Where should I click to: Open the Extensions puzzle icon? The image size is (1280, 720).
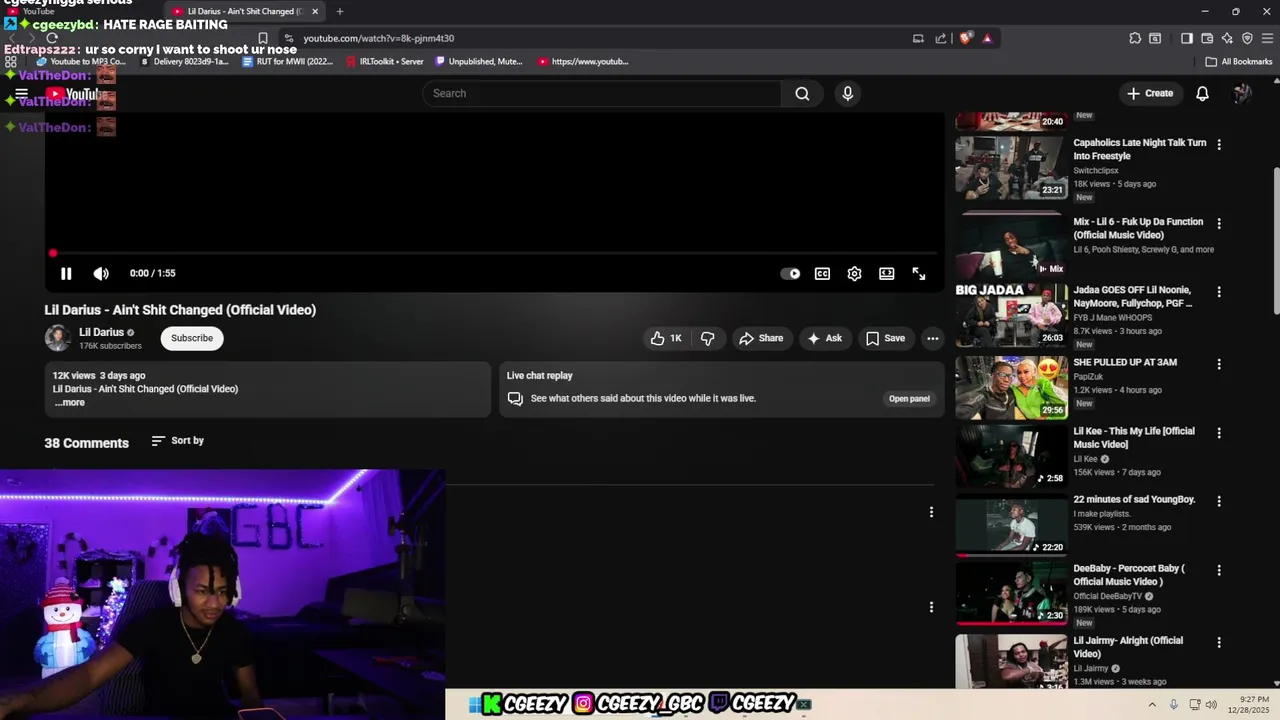pos(1135,38)
